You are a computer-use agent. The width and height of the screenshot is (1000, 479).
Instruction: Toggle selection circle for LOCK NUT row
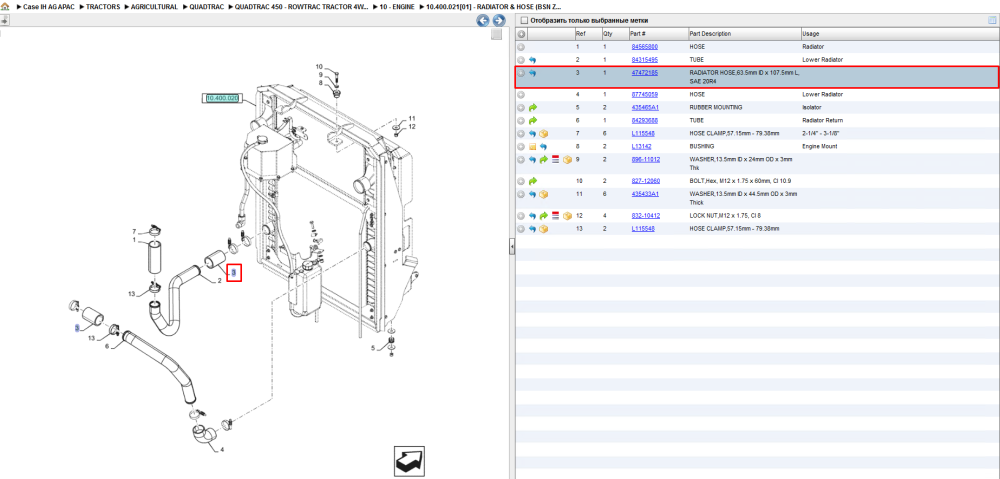521,216
